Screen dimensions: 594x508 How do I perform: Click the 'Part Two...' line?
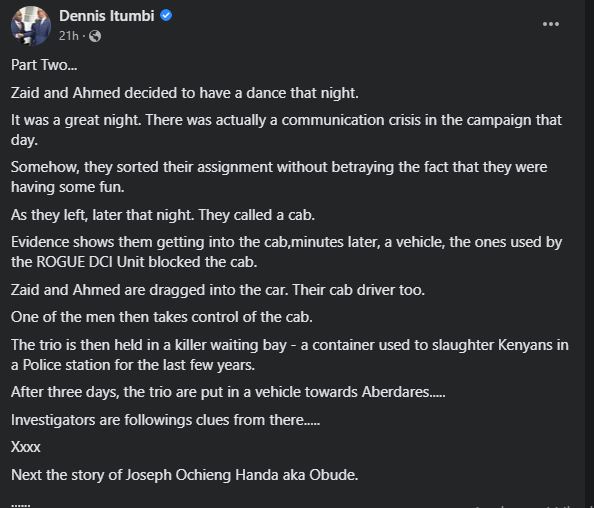(x=44, y=65)
